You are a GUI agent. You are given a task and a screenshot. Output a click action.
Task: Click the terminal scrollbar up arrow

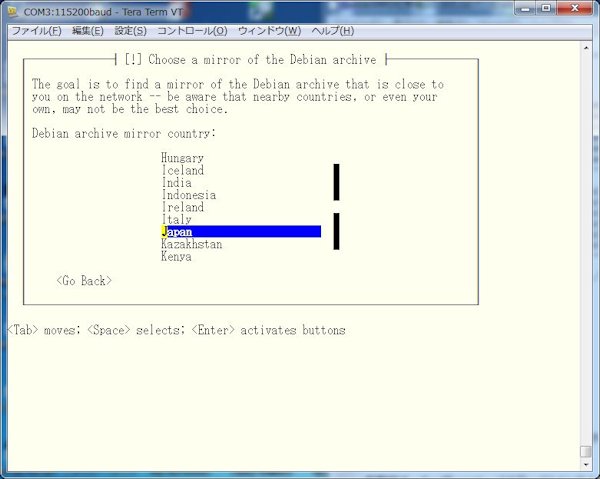click(x=586, y=48)
